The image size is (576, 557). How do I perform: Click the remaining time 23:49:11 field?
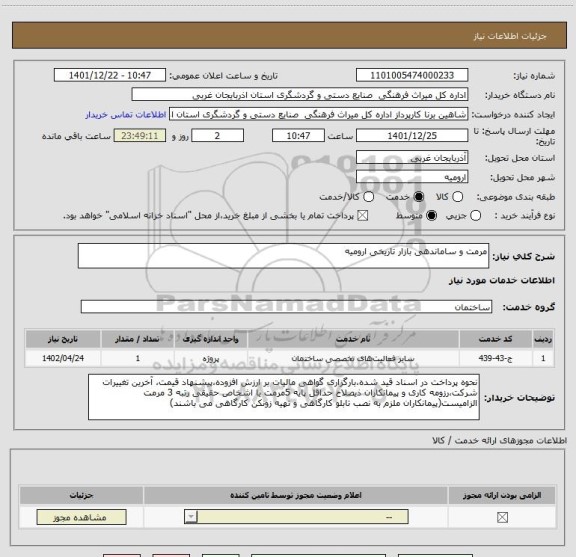click(x=140, y=136)
